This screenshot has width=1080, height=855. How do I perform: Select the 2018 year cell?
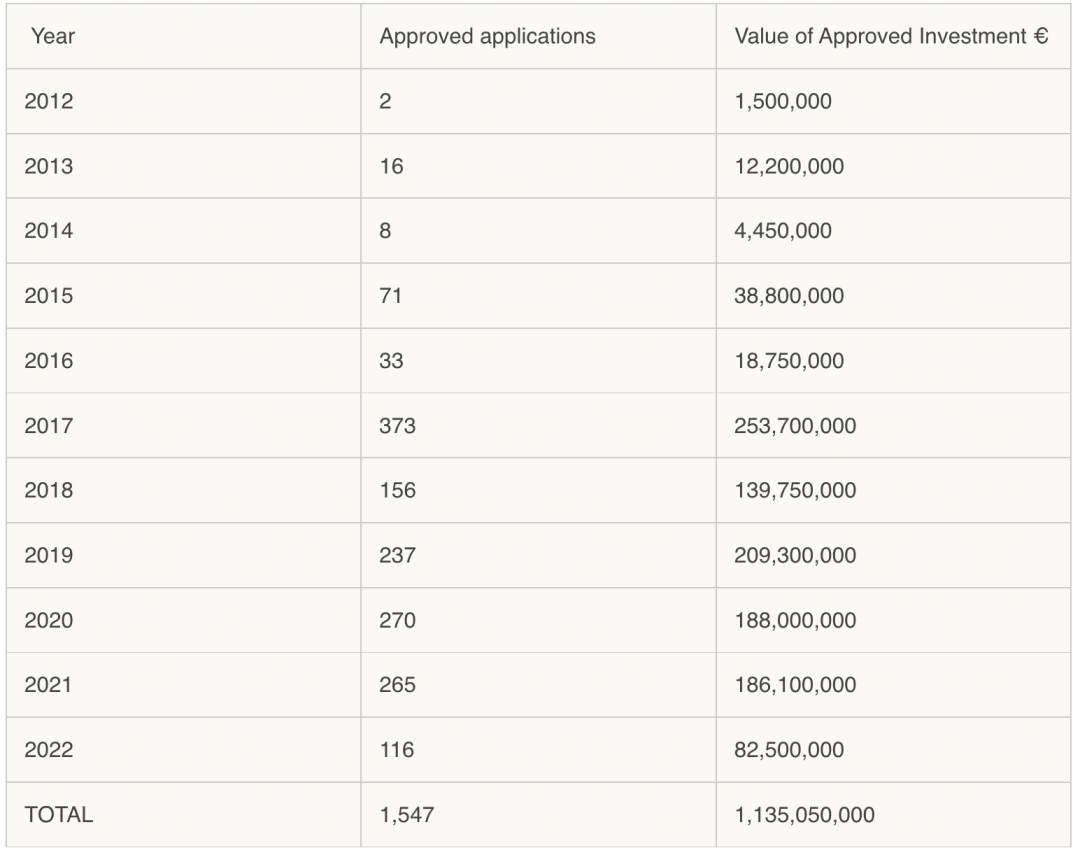pos(48,491)
